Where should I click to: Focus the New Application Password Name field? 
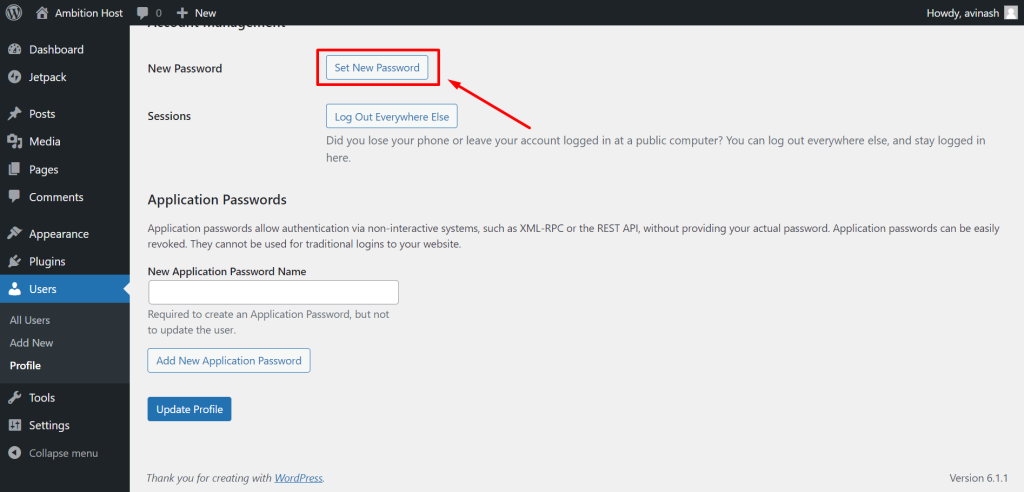[273, 292]
